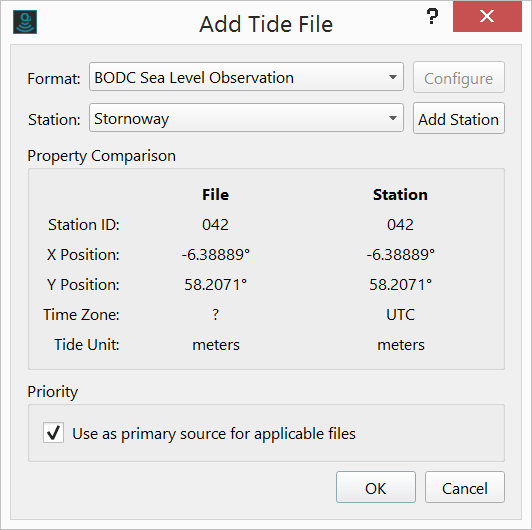Click the station Y Position value 58.2071°
The height and width of the screenshot is (530, 532).
(x=400, y=284)
